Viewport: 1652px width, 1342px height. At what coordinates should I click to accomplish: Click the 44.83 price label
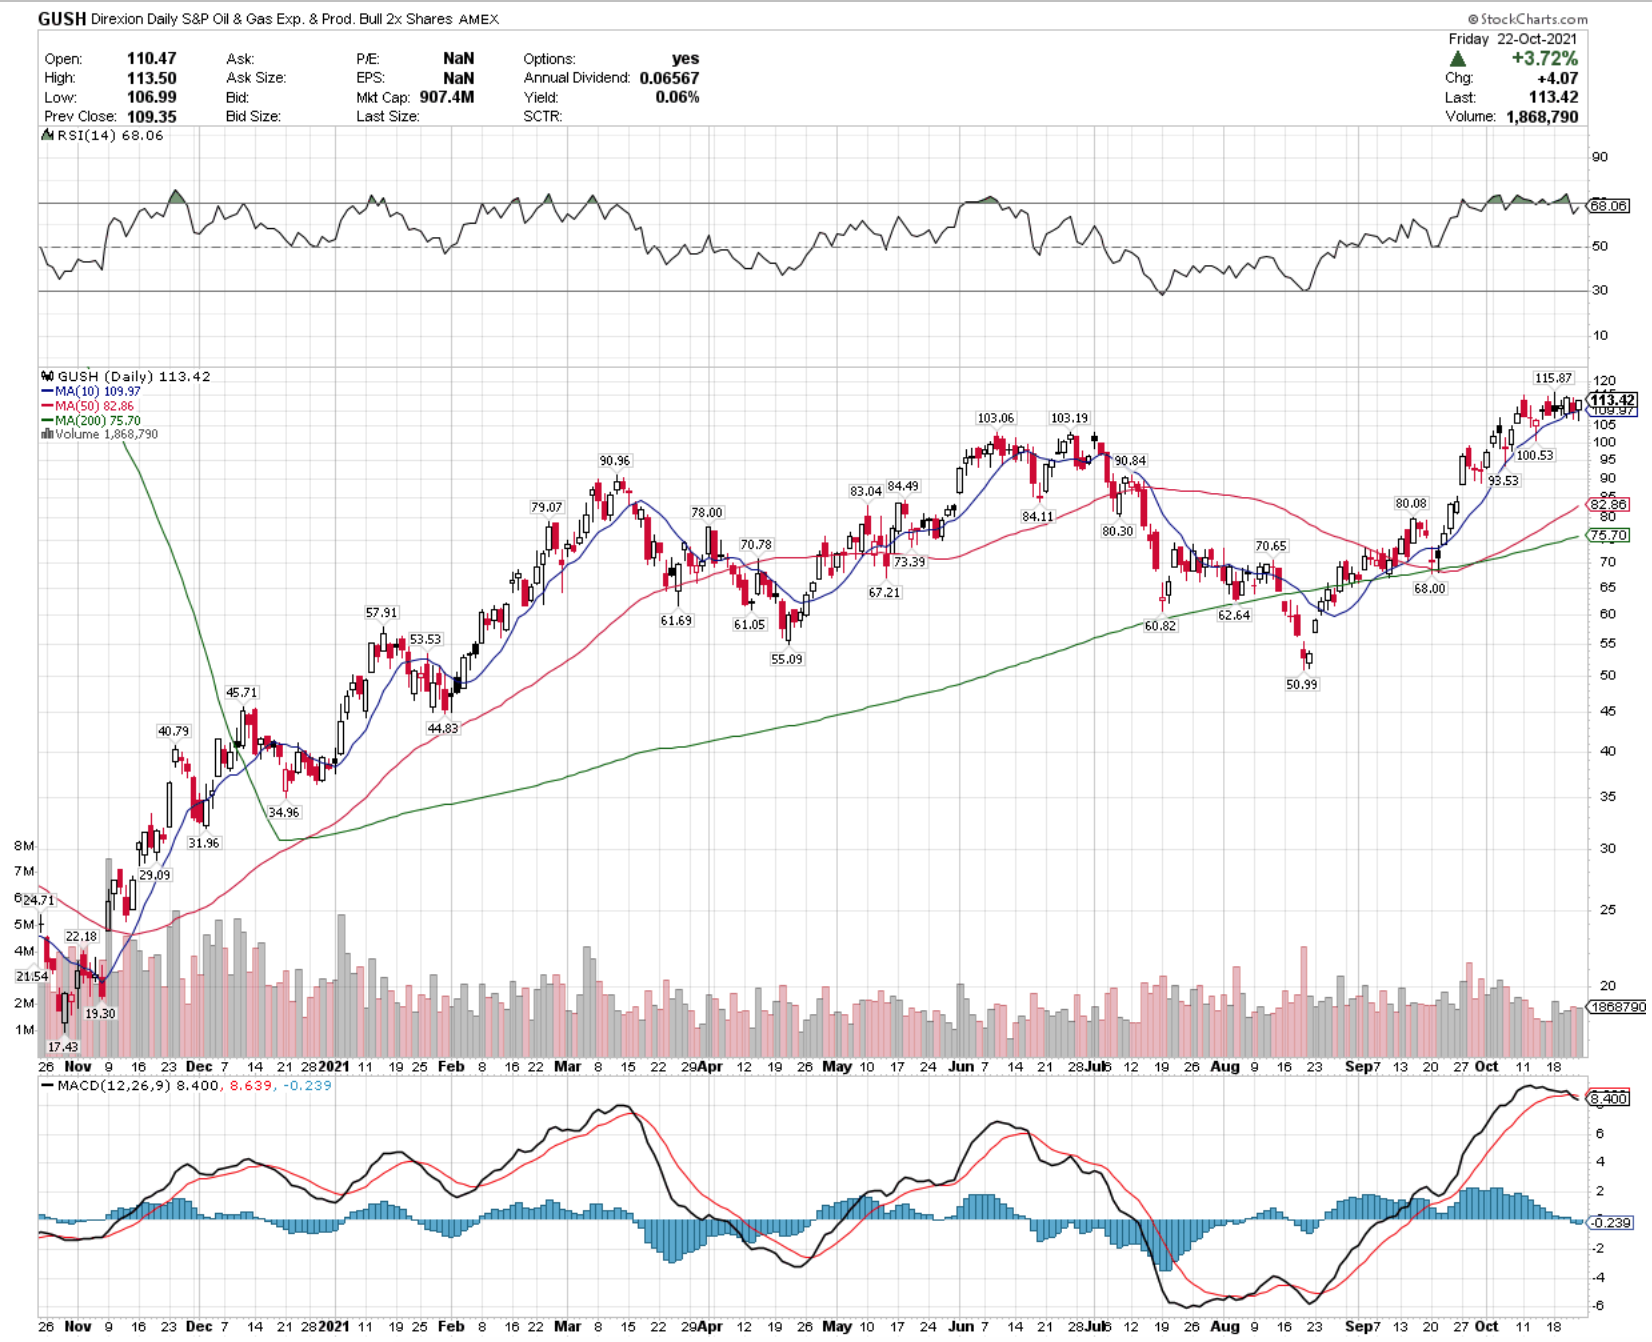coord(443,729)
